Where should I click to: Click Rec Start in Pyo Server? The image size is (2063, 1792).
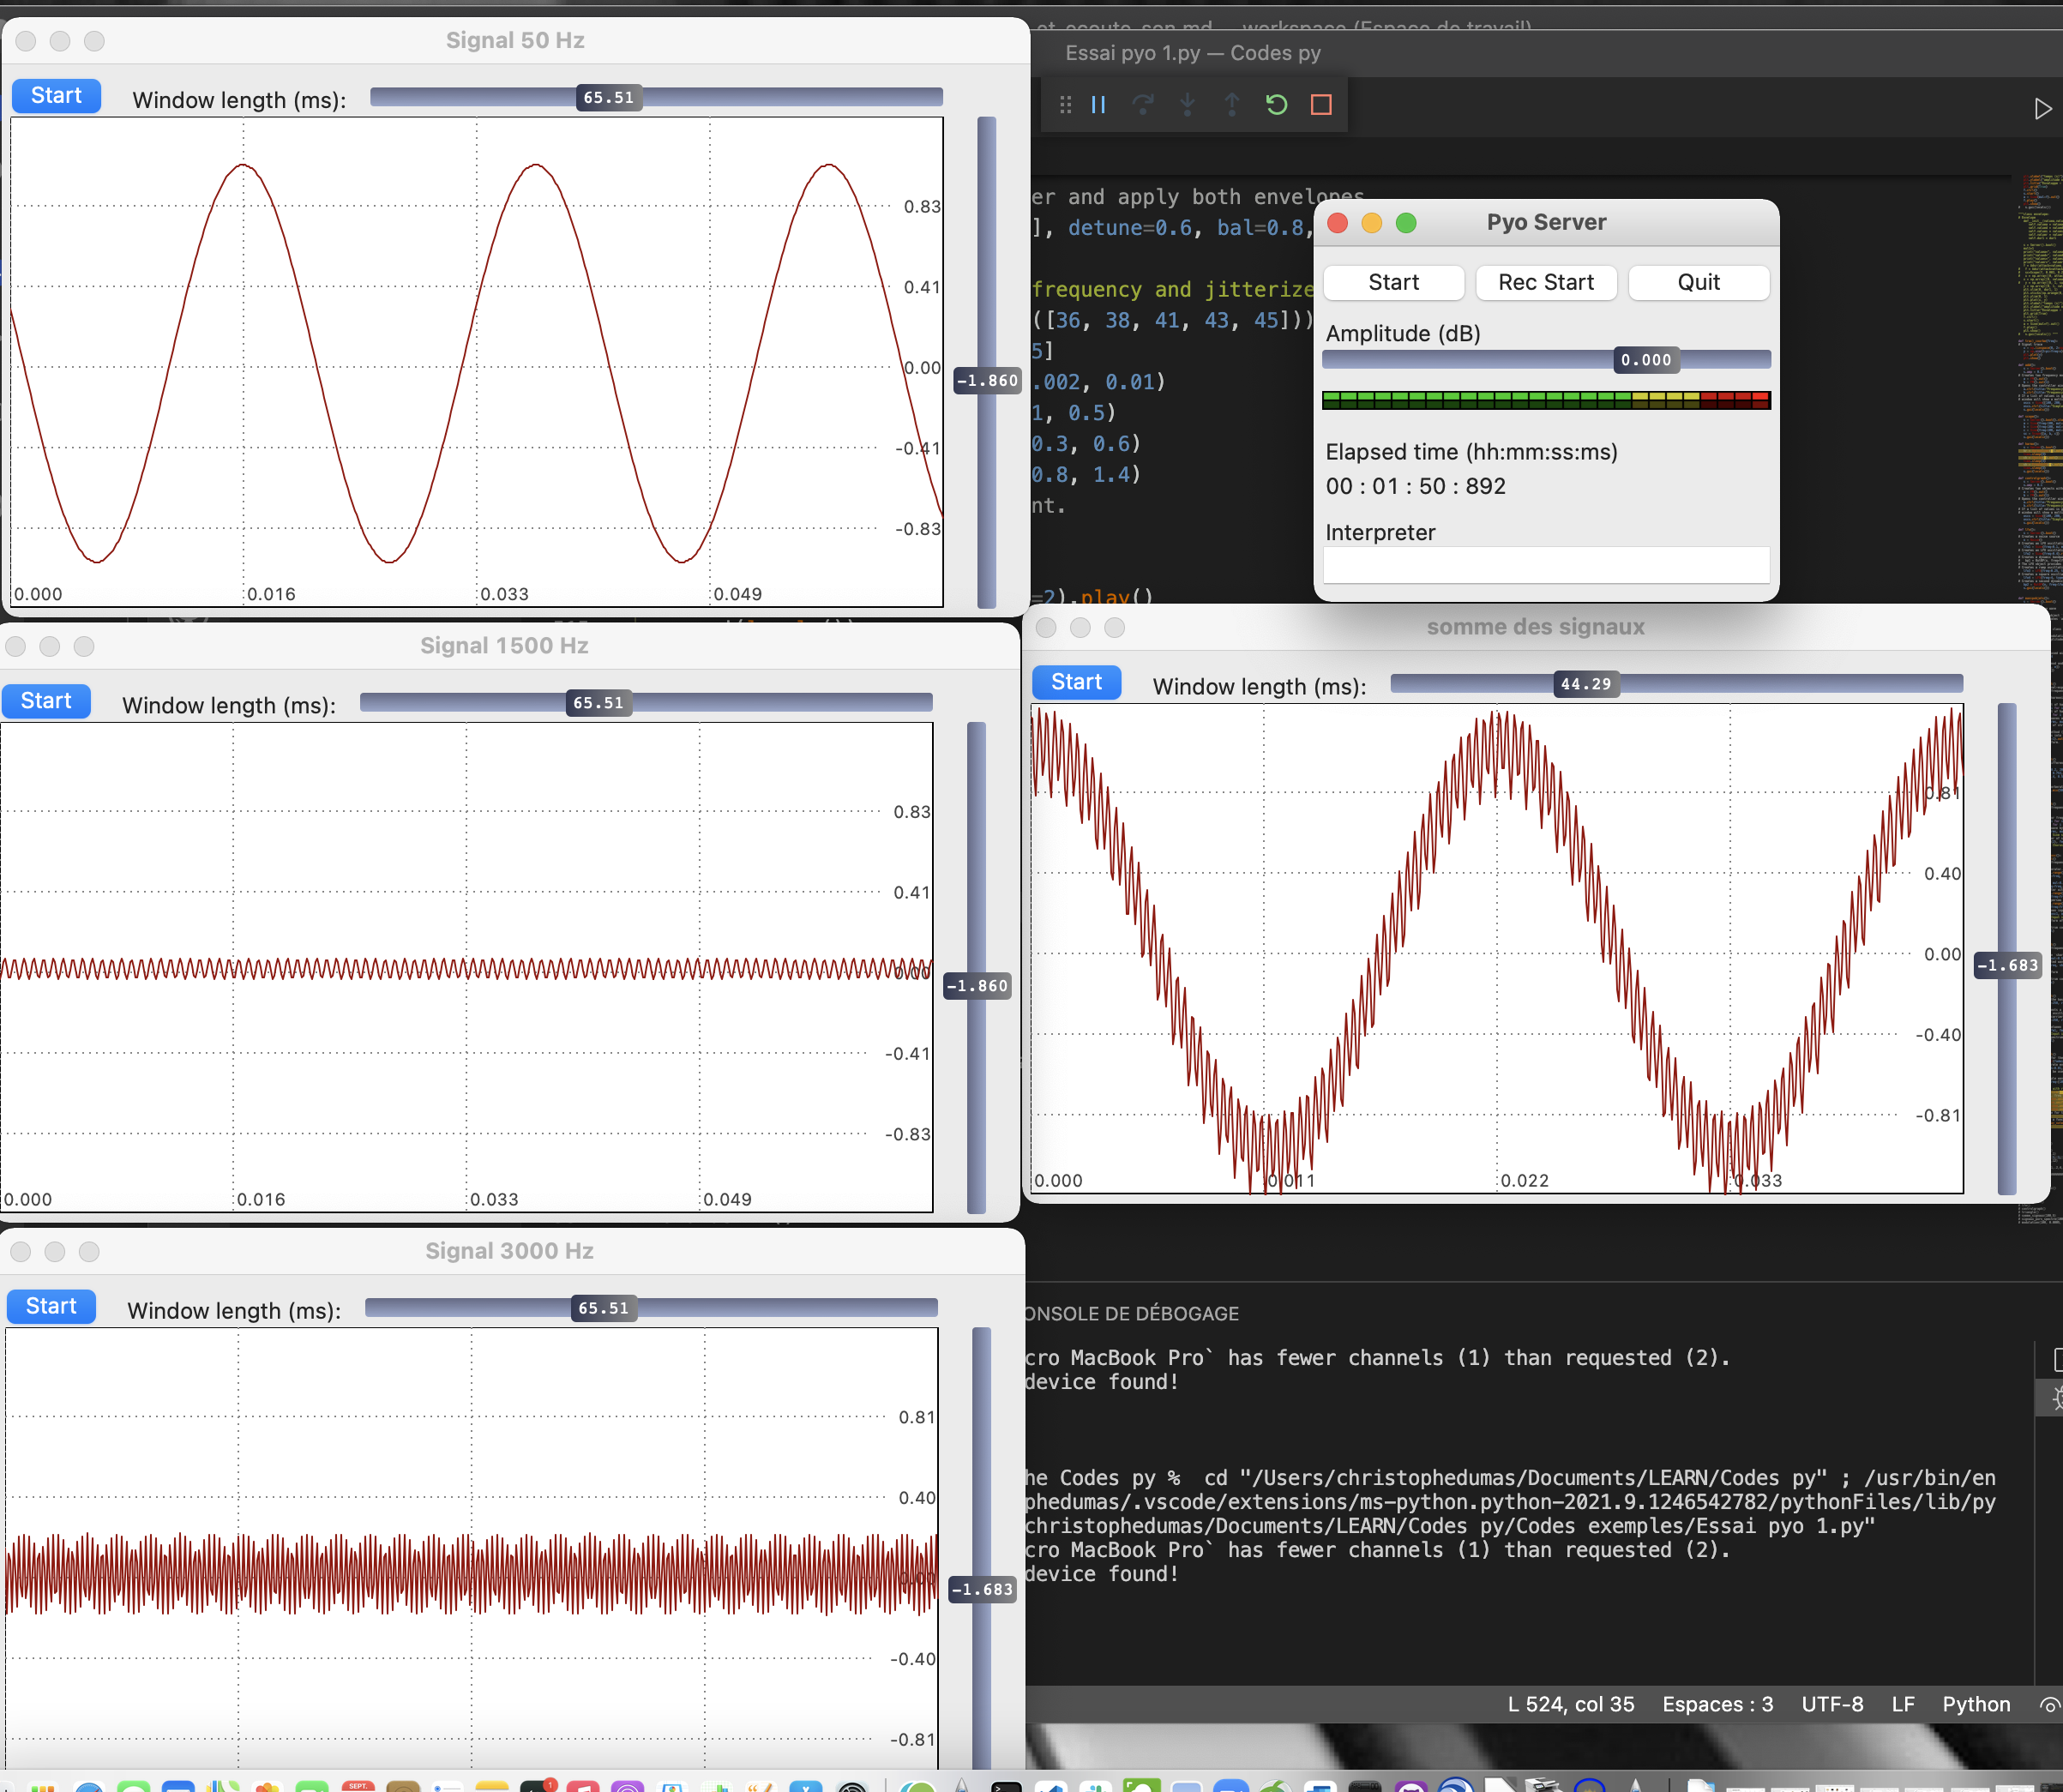point(1546,282)
